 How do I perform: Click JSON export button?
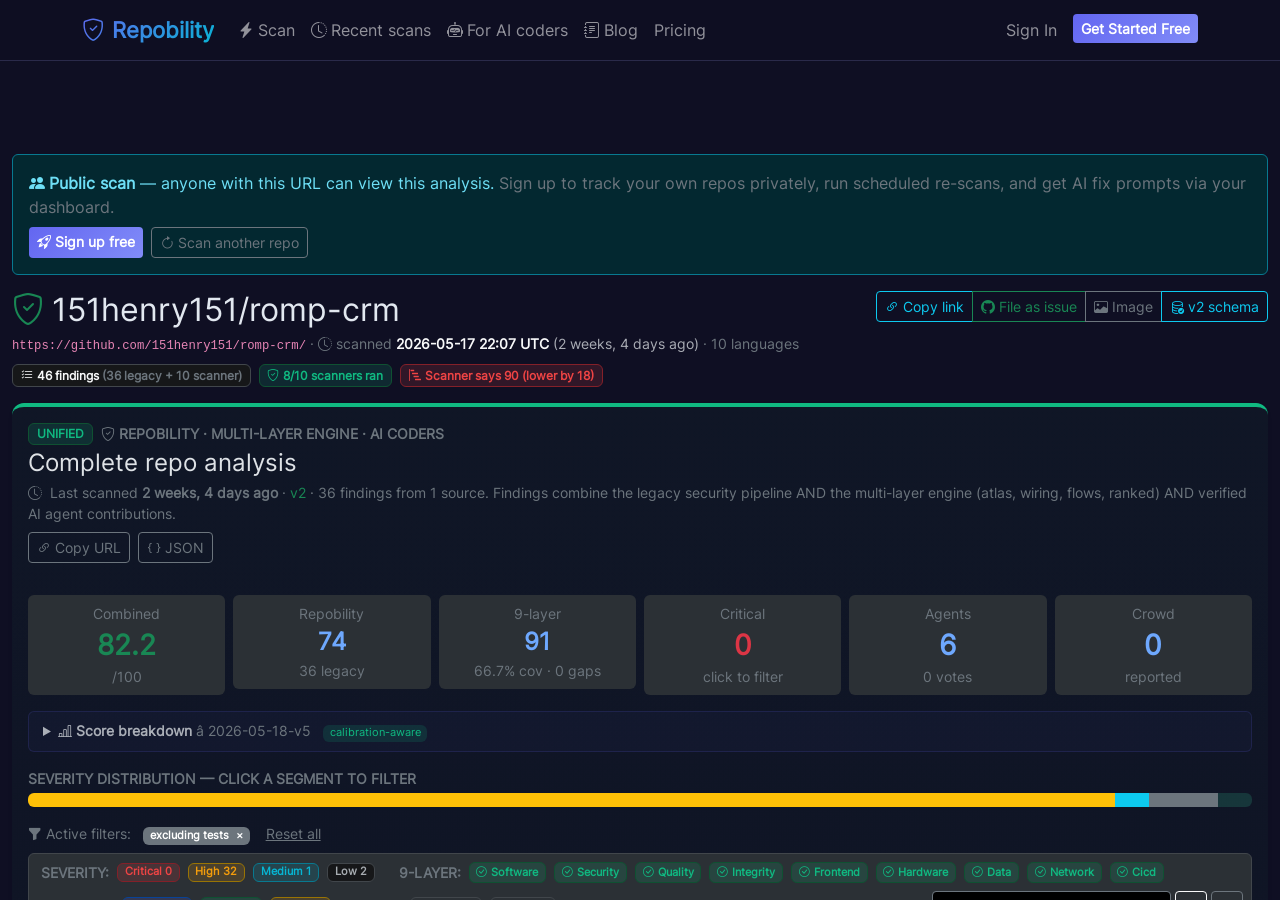[175, 547]
